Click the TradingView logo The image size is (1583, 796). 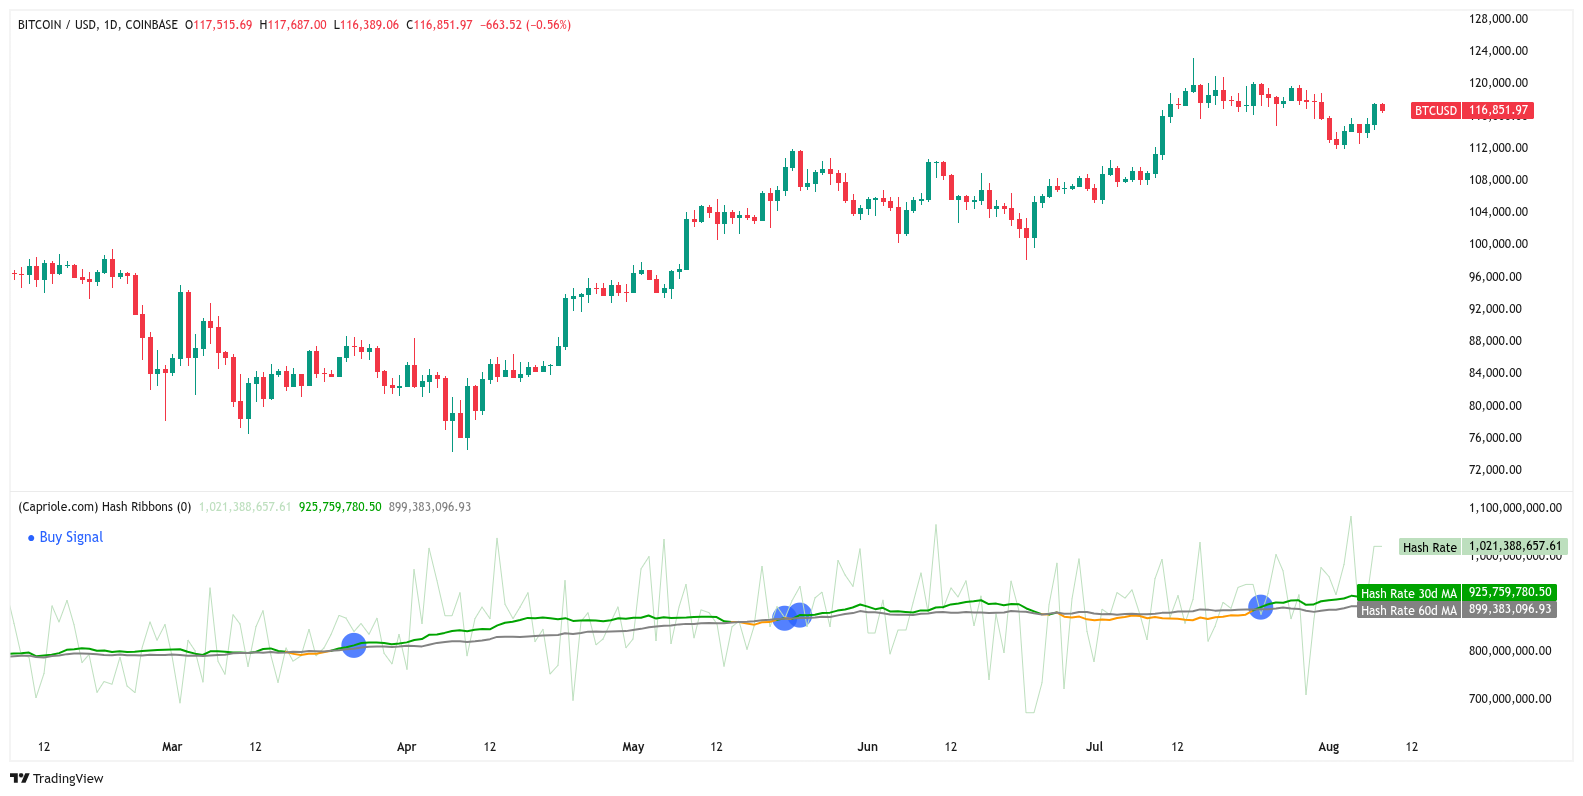(x=57, y=778)
